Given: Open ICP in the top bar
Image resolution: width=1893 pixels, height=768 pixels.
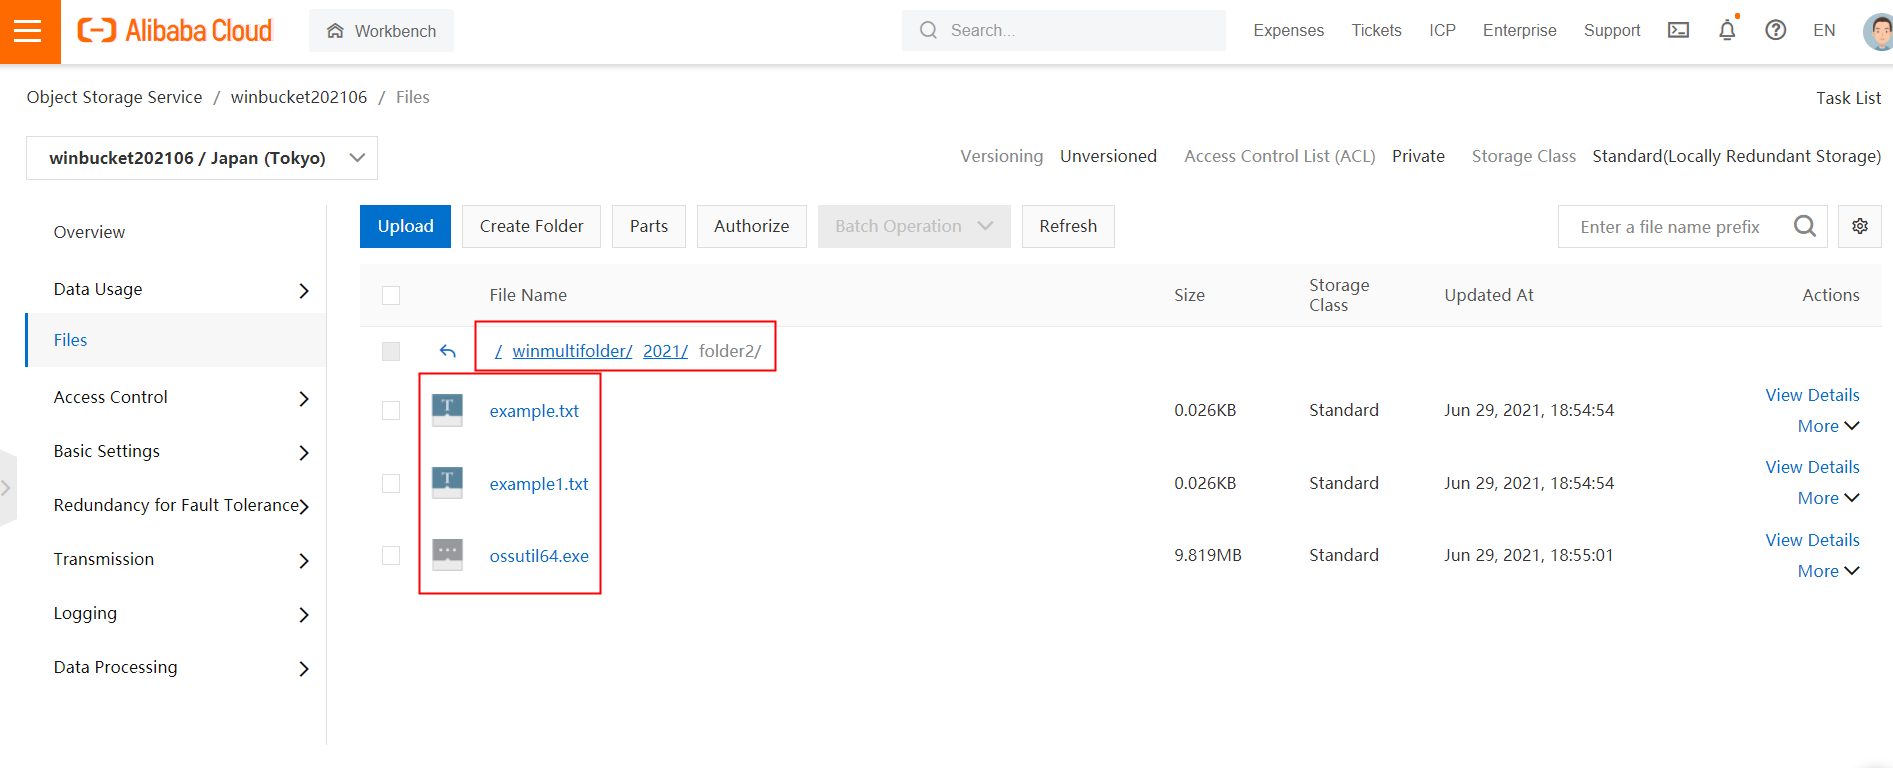Looking at the screenshot, I should [x=1442, y=30].
